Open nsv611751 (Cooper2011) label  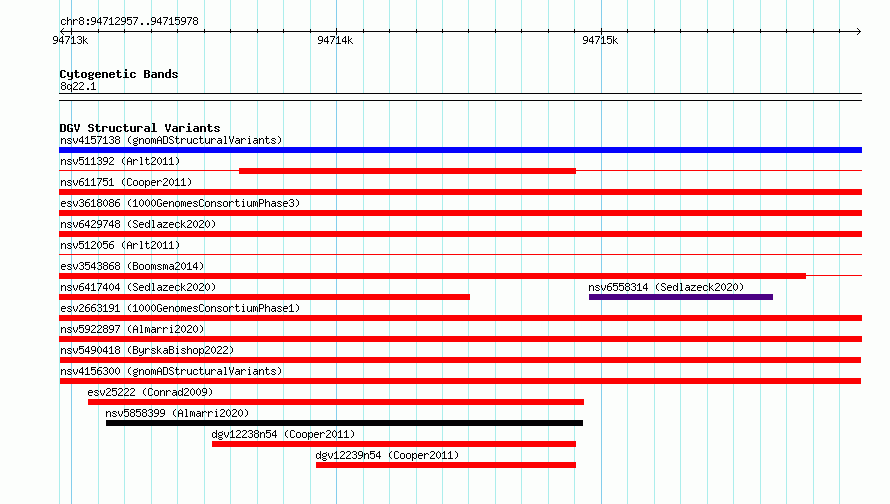[x=126, y=182]
